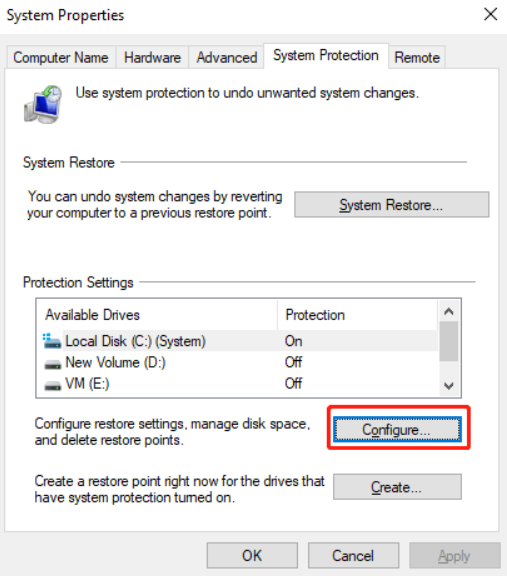
Task: Click the system protection computer icon
Action: click(x=43, y=104)
